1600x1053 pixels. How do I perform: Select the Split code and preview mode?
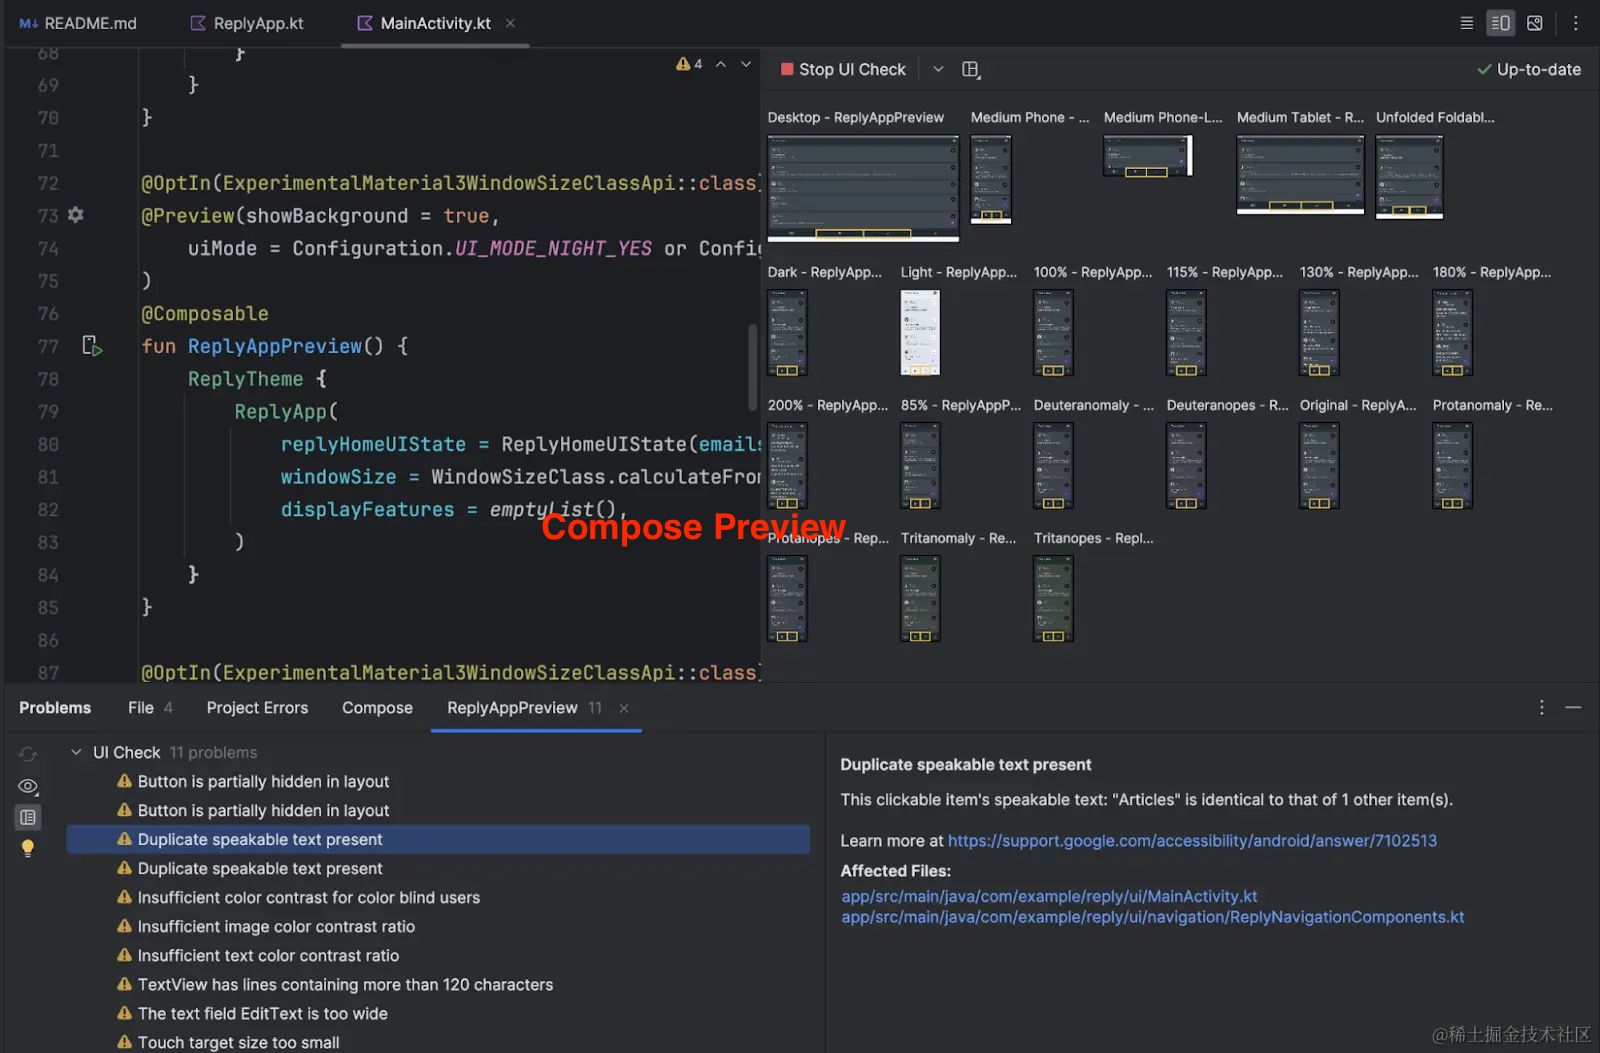click(x=1500, y=23)
